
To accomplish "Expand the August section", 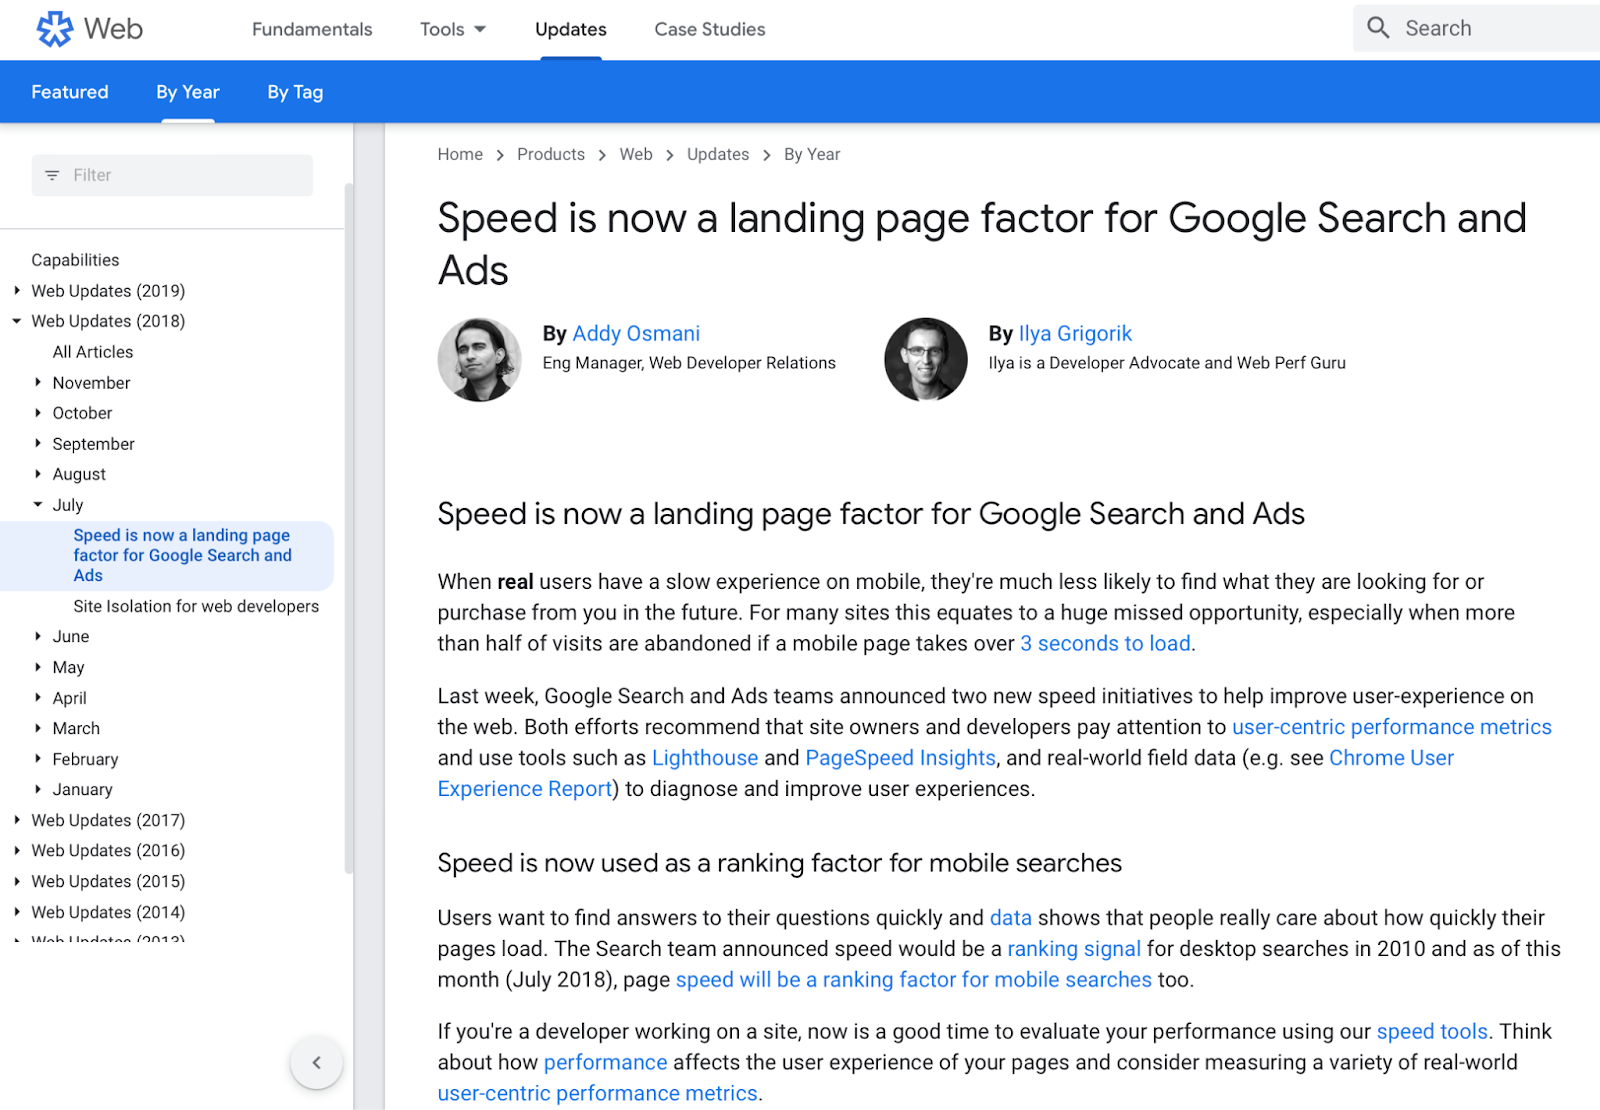I will click(x=38, y=474).
